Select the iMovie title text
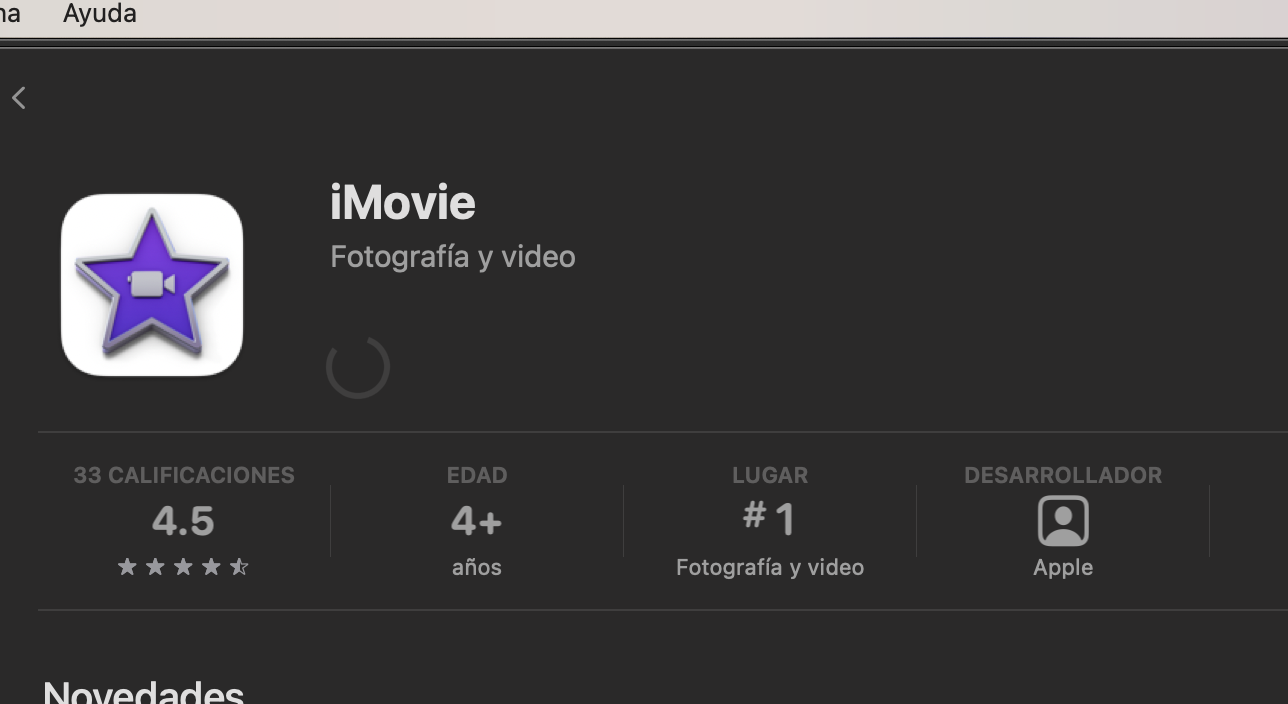1288x704 pixels. pyautogui.click(x=403, y=203)
